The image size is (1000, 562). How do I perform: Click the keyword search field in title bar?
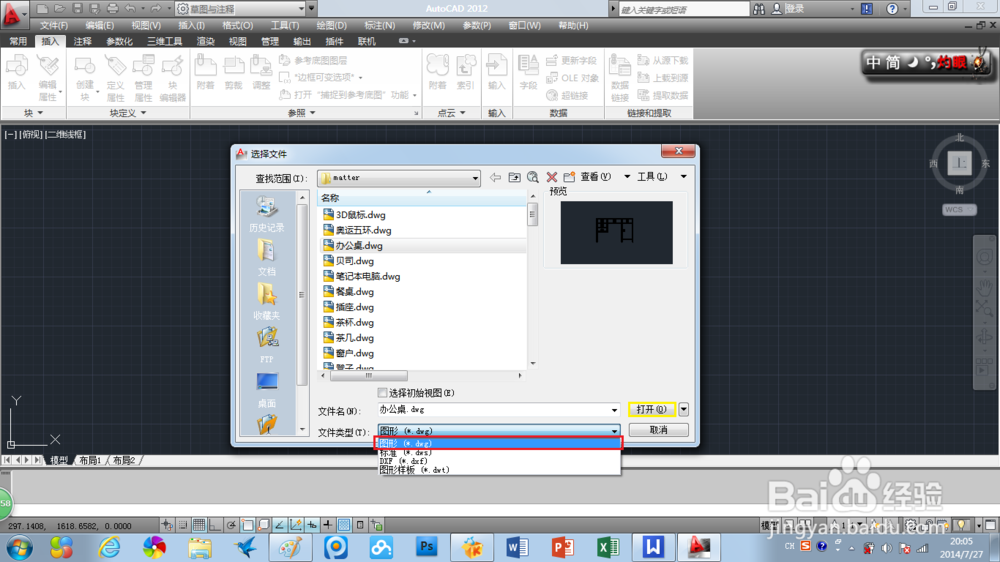tap(684, 9)
